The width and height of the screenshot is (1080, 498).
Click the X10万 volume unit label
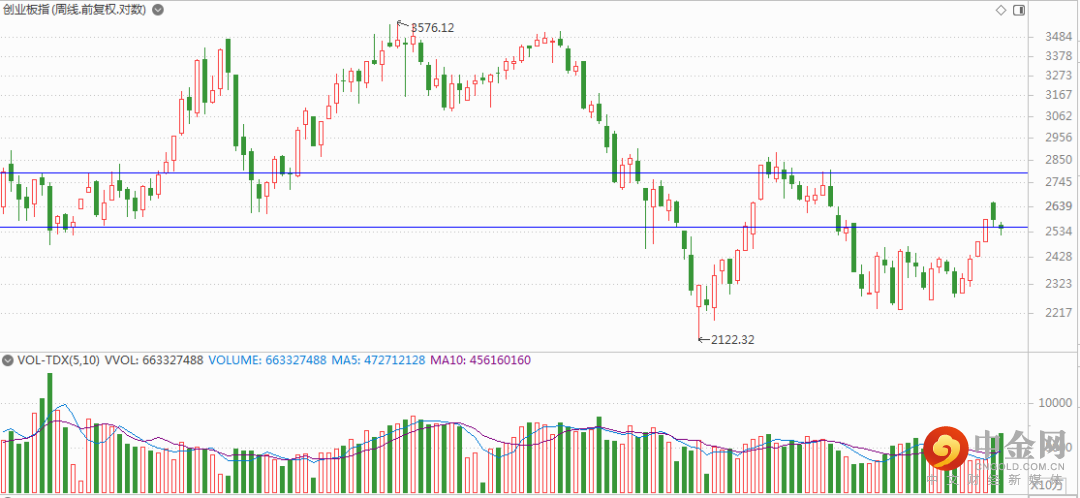[1048, 484]
